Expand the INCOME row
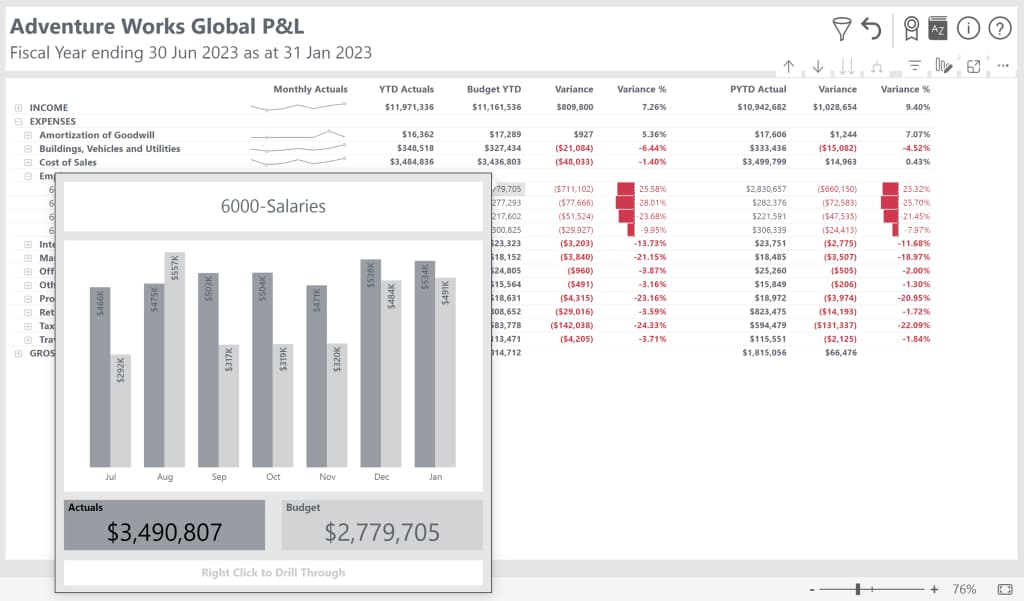 click(x=18, y=107)
